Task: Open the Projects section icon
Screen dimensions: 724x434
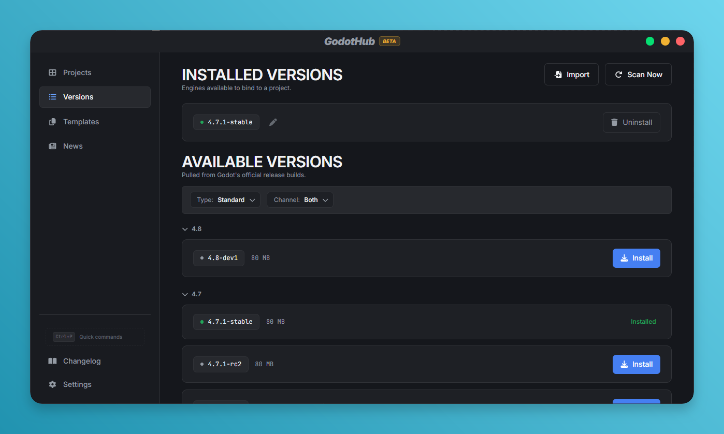Action: coord(53,72)
